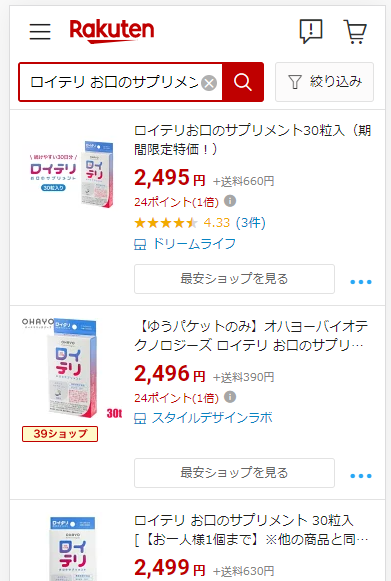The height and width of the screenshot is (581, 391).
Task: Click the info icon beside second item's points
Action: (230, 397)
